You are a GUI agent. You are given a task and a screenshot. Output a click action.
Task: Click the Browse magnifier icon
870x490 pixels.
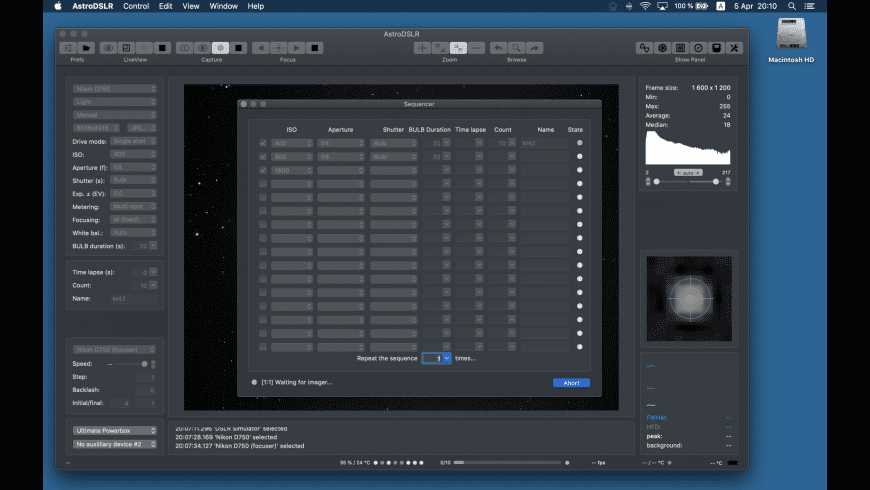(516, 48)
